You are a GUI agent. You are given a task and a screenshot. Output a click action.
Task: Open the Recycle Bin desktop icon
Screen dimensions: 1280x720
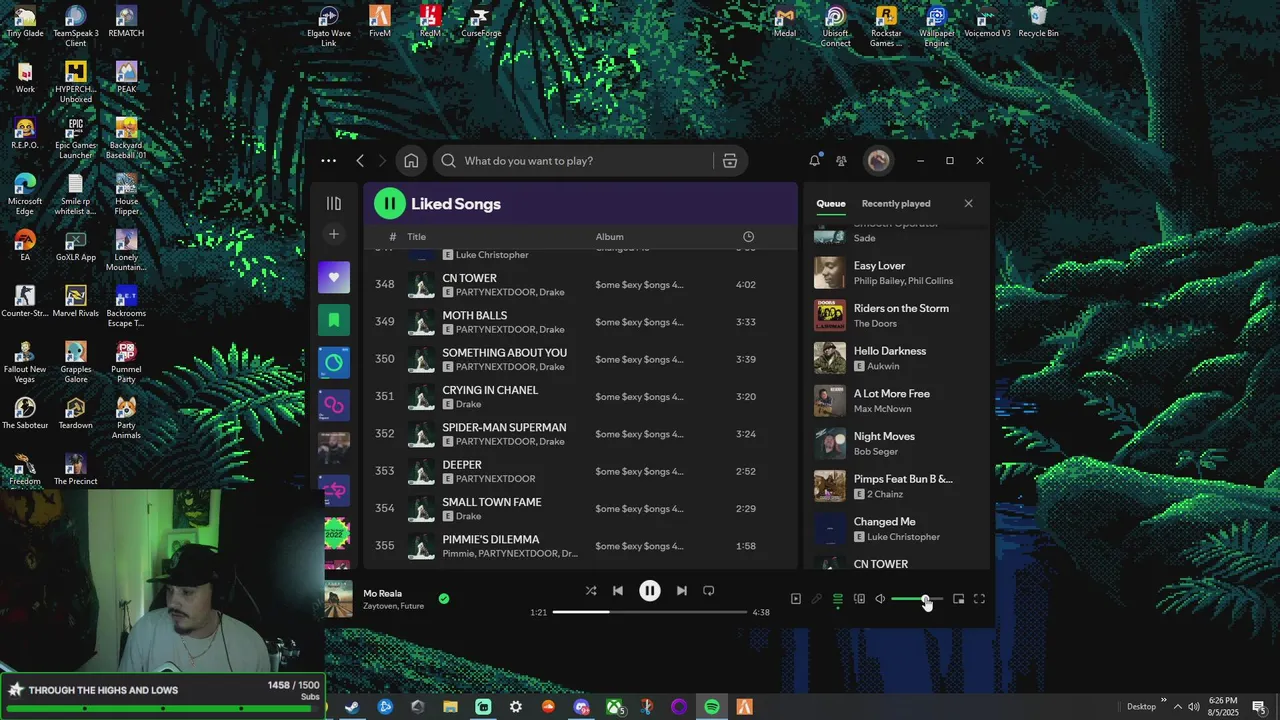point(1038,22)
